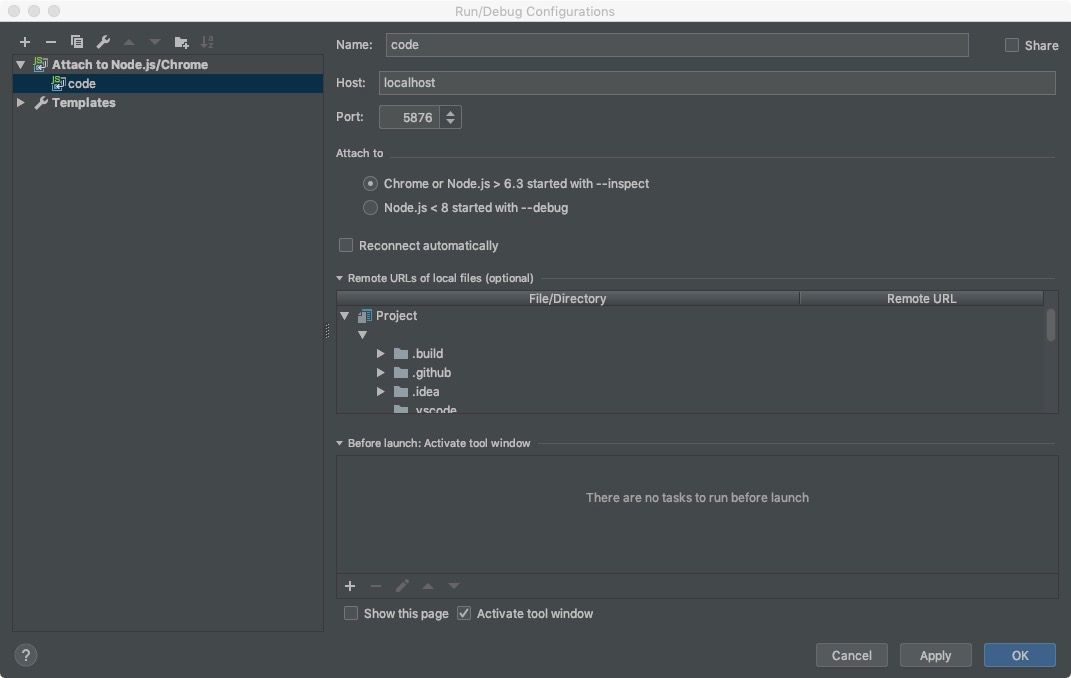Click the Host input field
1071x678 pixels.
[700, 83]
